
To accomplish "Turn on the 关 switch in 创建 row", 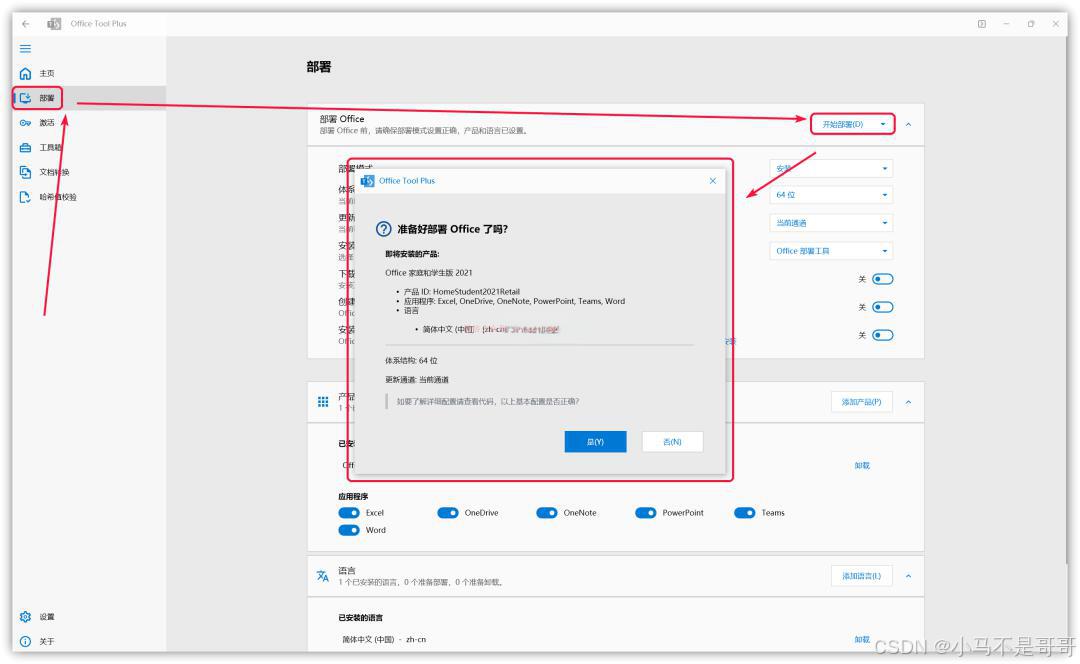I will (883, 307).
